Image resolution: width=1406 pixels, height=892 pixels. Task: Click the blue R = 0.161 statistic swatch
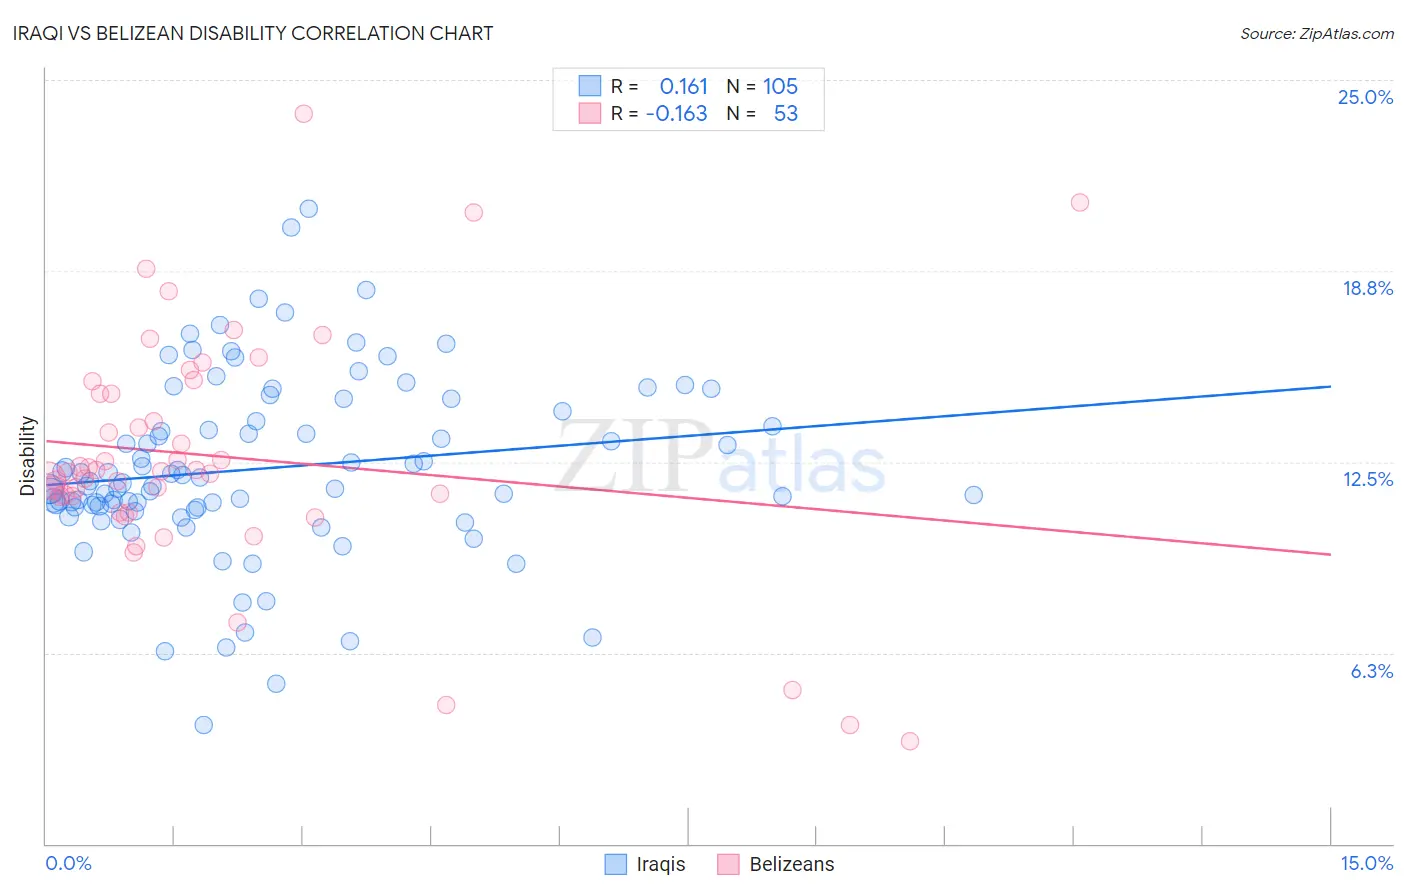tap(590, 87)
